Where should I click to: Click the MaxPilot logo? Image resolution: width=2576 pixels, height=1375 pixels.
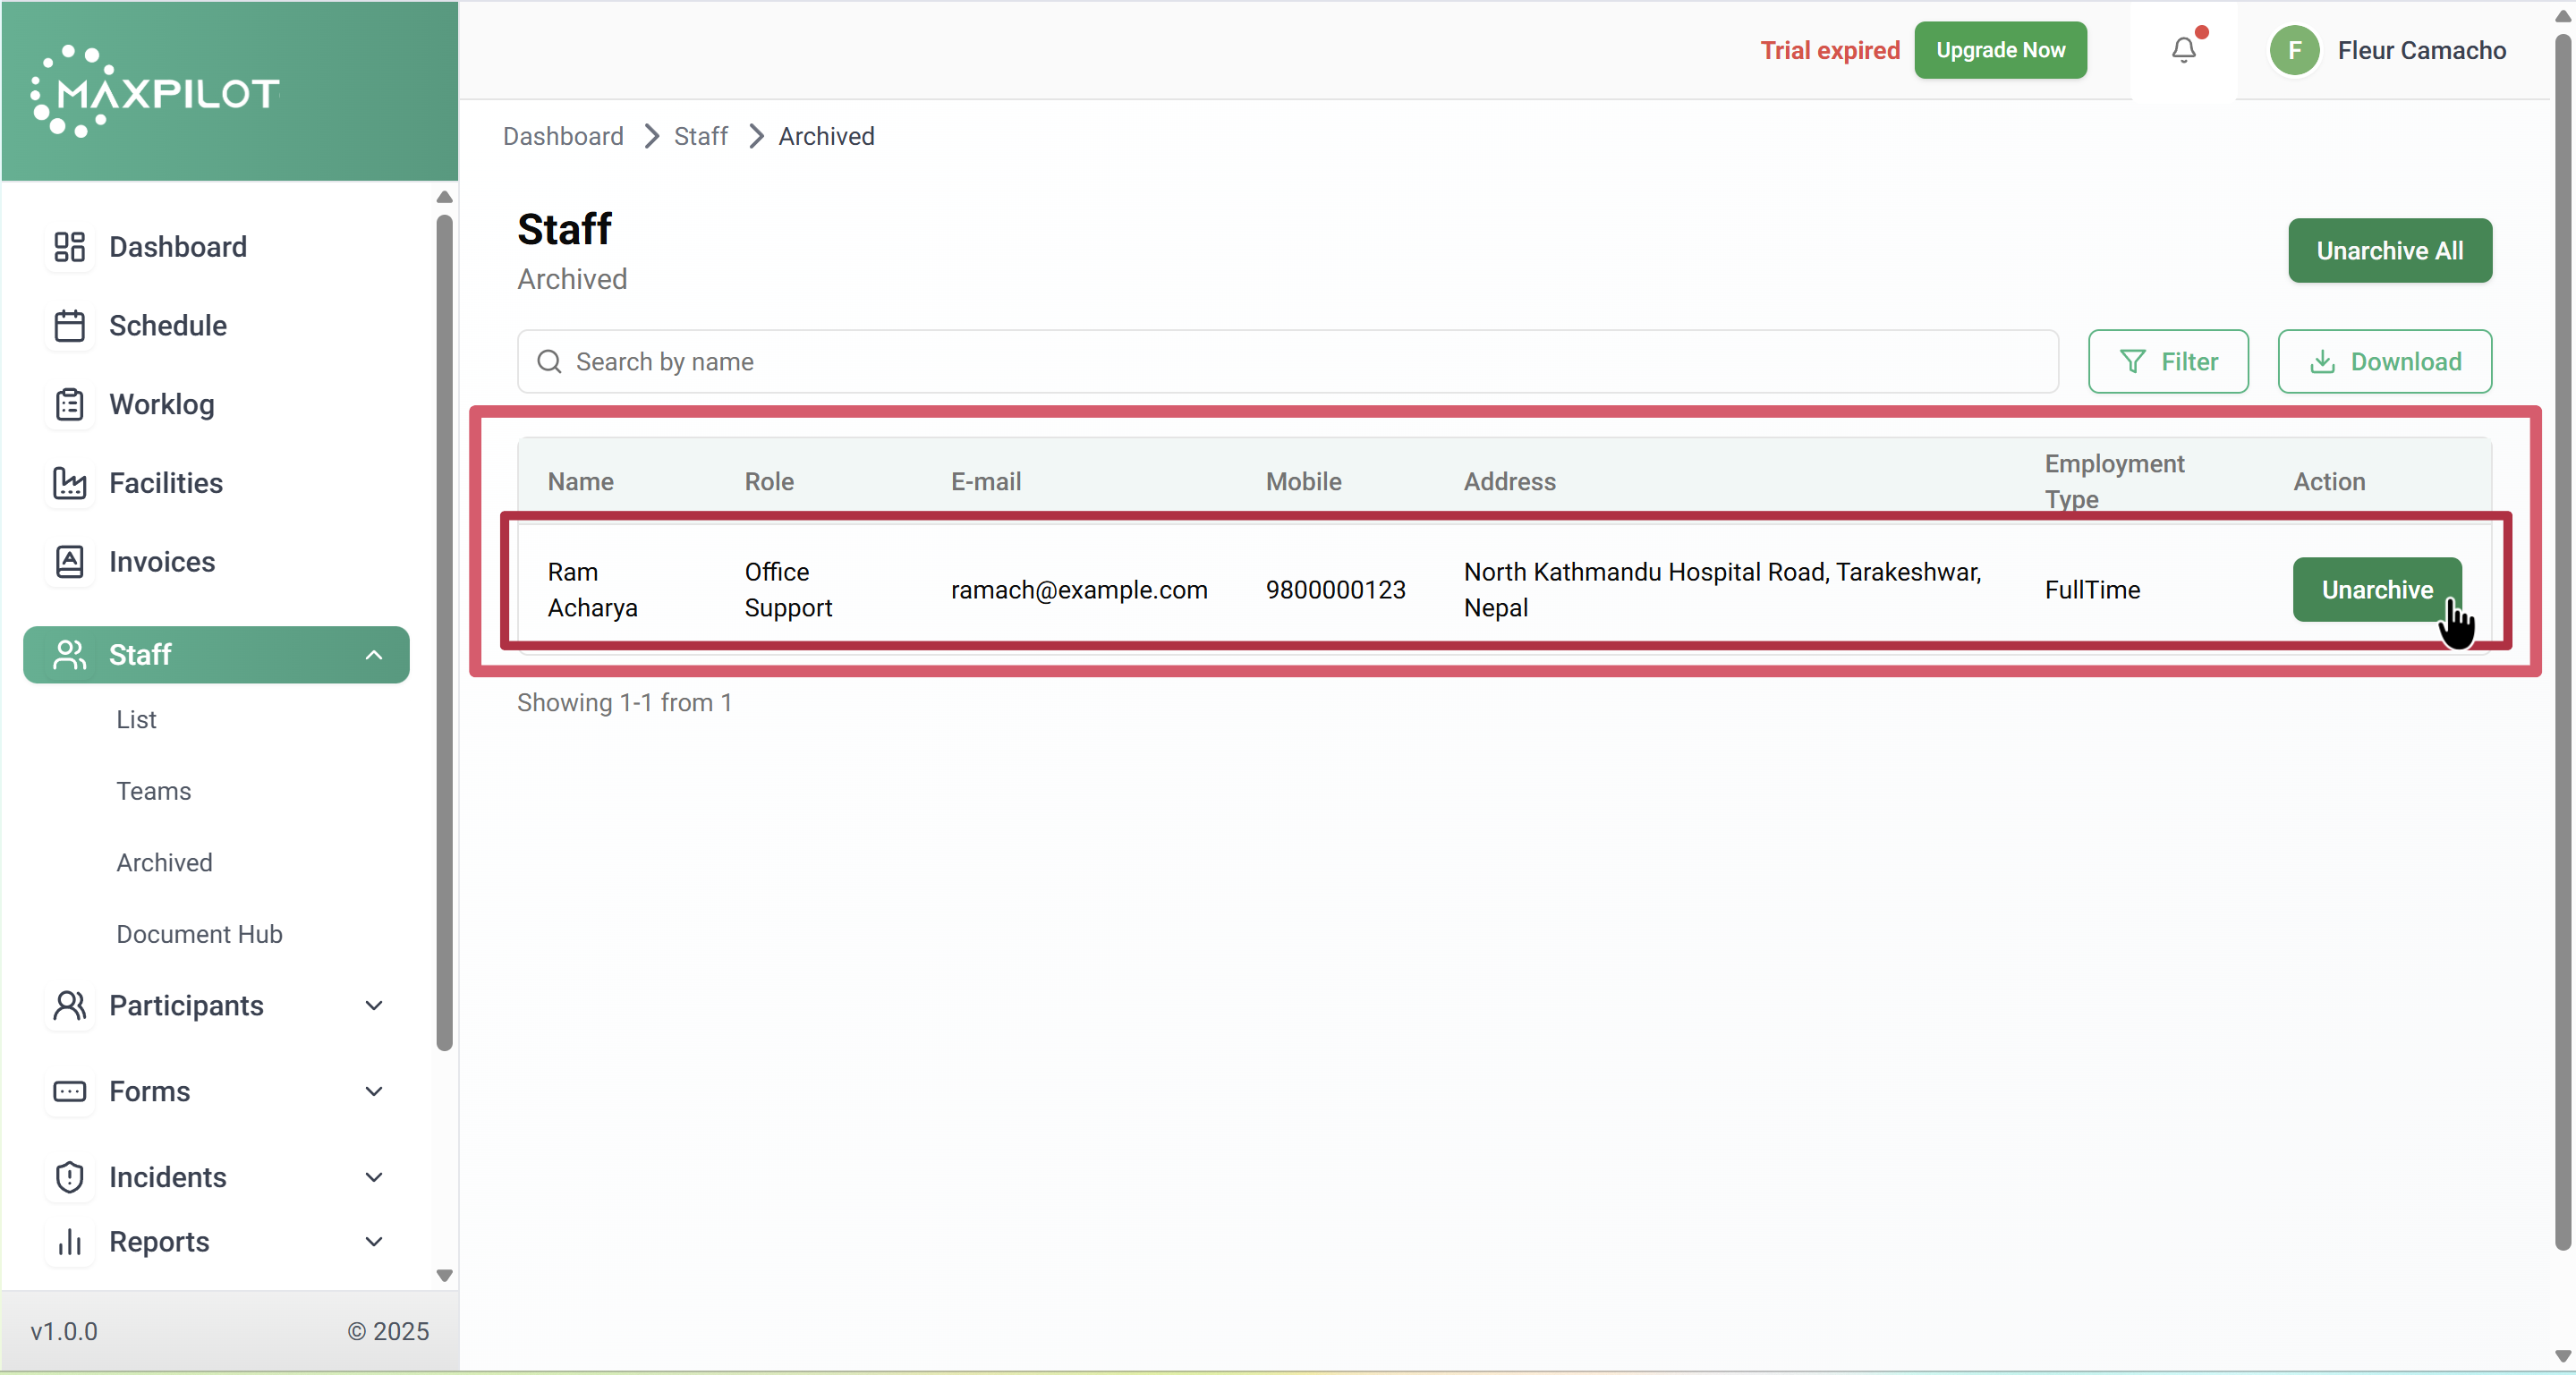[x=156, y=91]
